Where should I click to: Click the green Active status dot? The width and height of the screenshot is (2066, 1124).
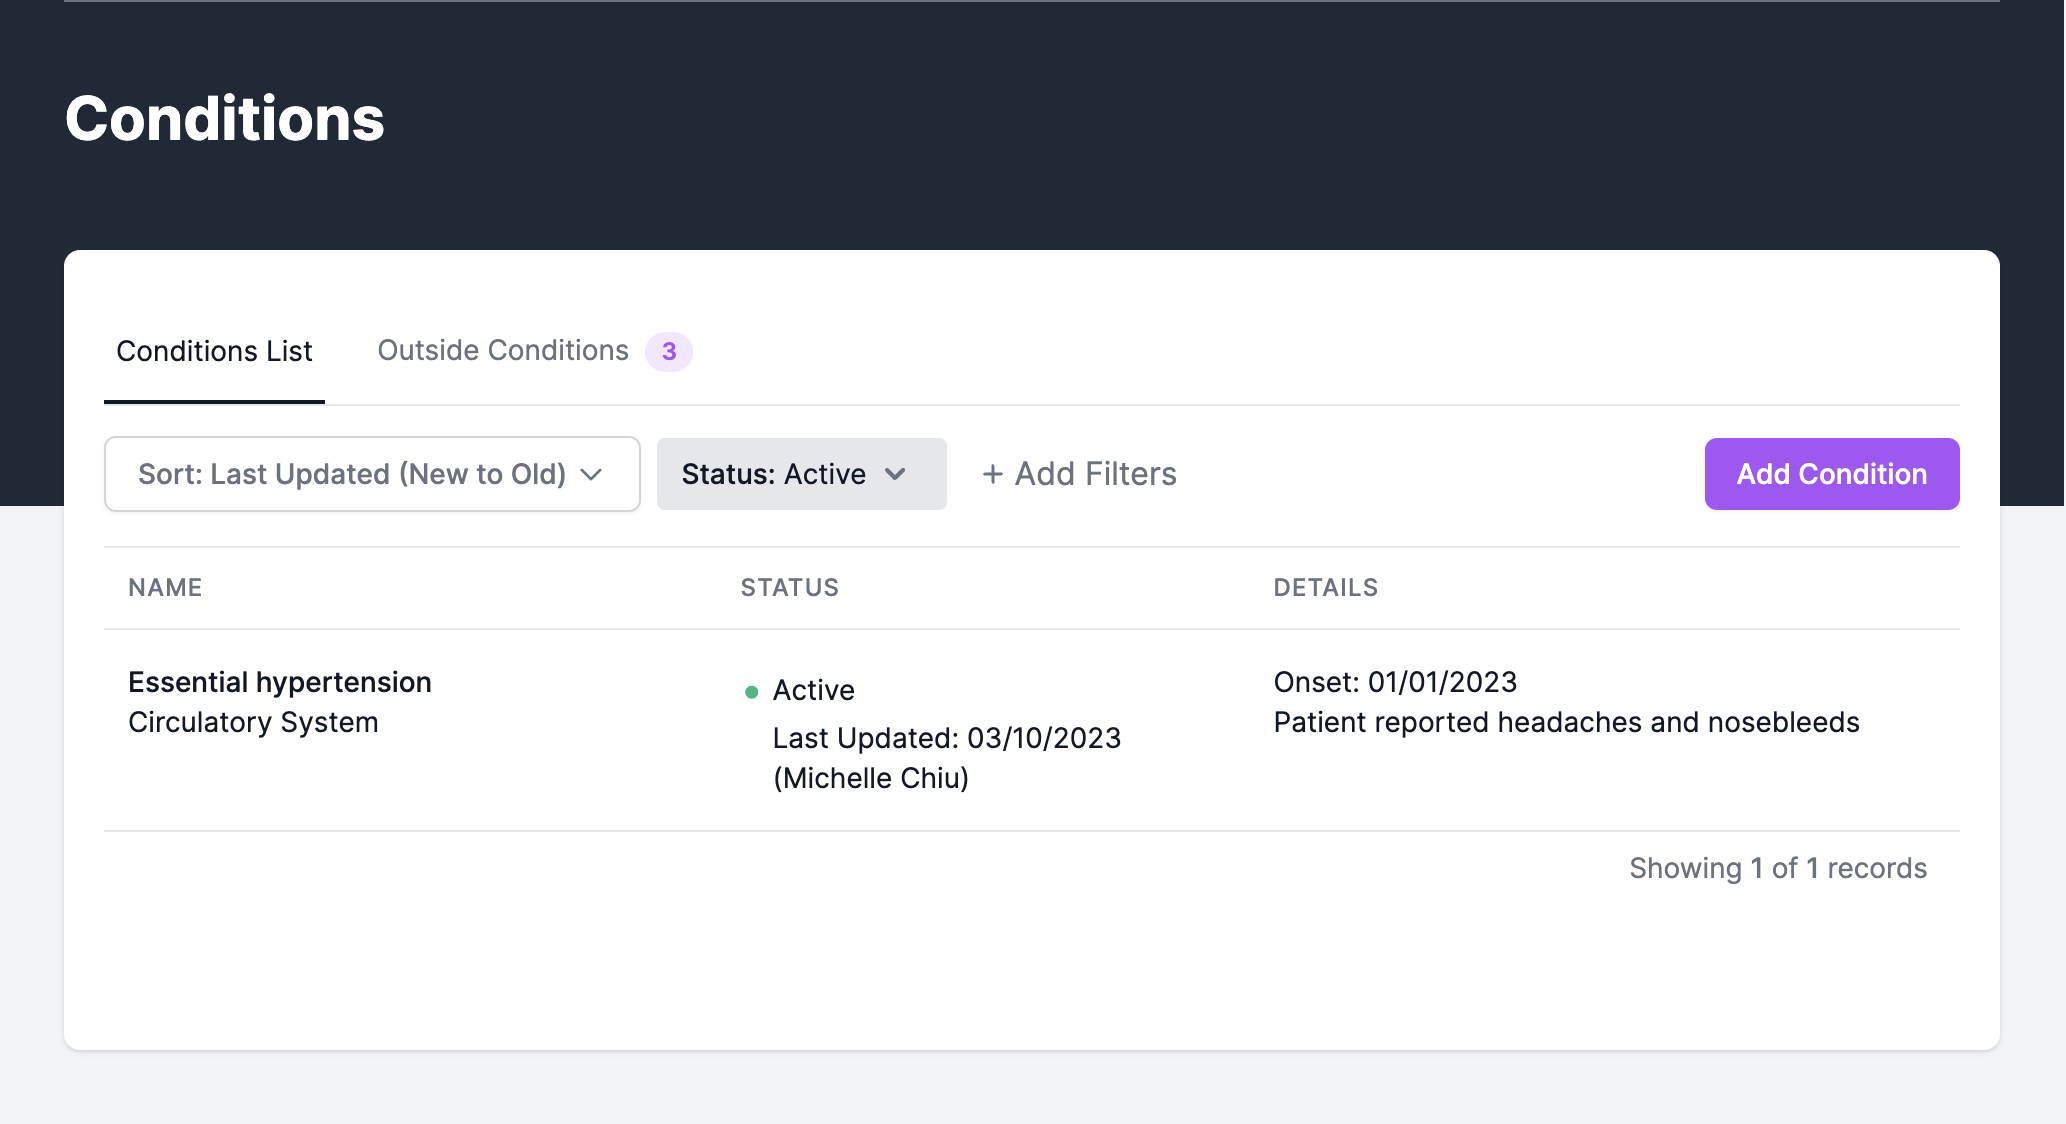click(752, 692)
